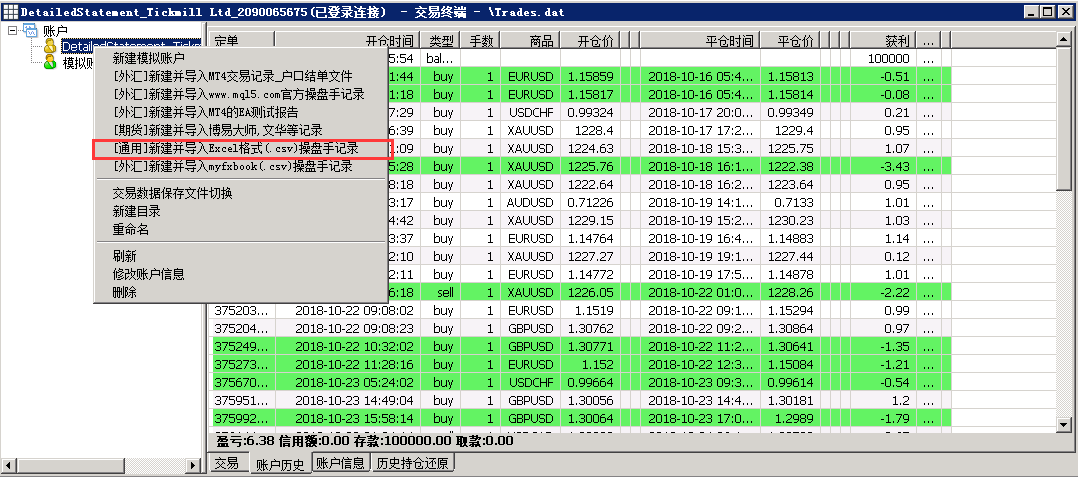Switch to the 交易 tab
Viewport: 1078px width, 477px height.
pos(226,464)
